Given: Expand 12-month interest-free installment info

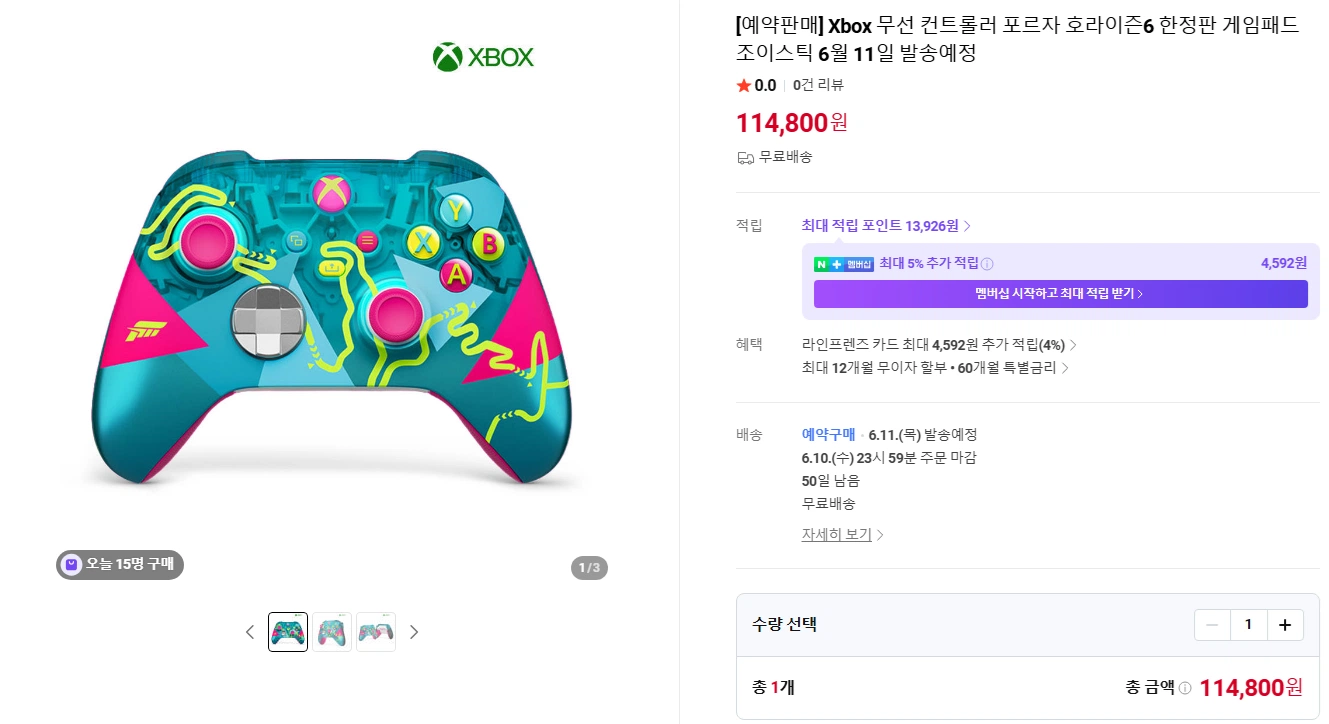Looking at the screenshot, I should click(935, 368).
